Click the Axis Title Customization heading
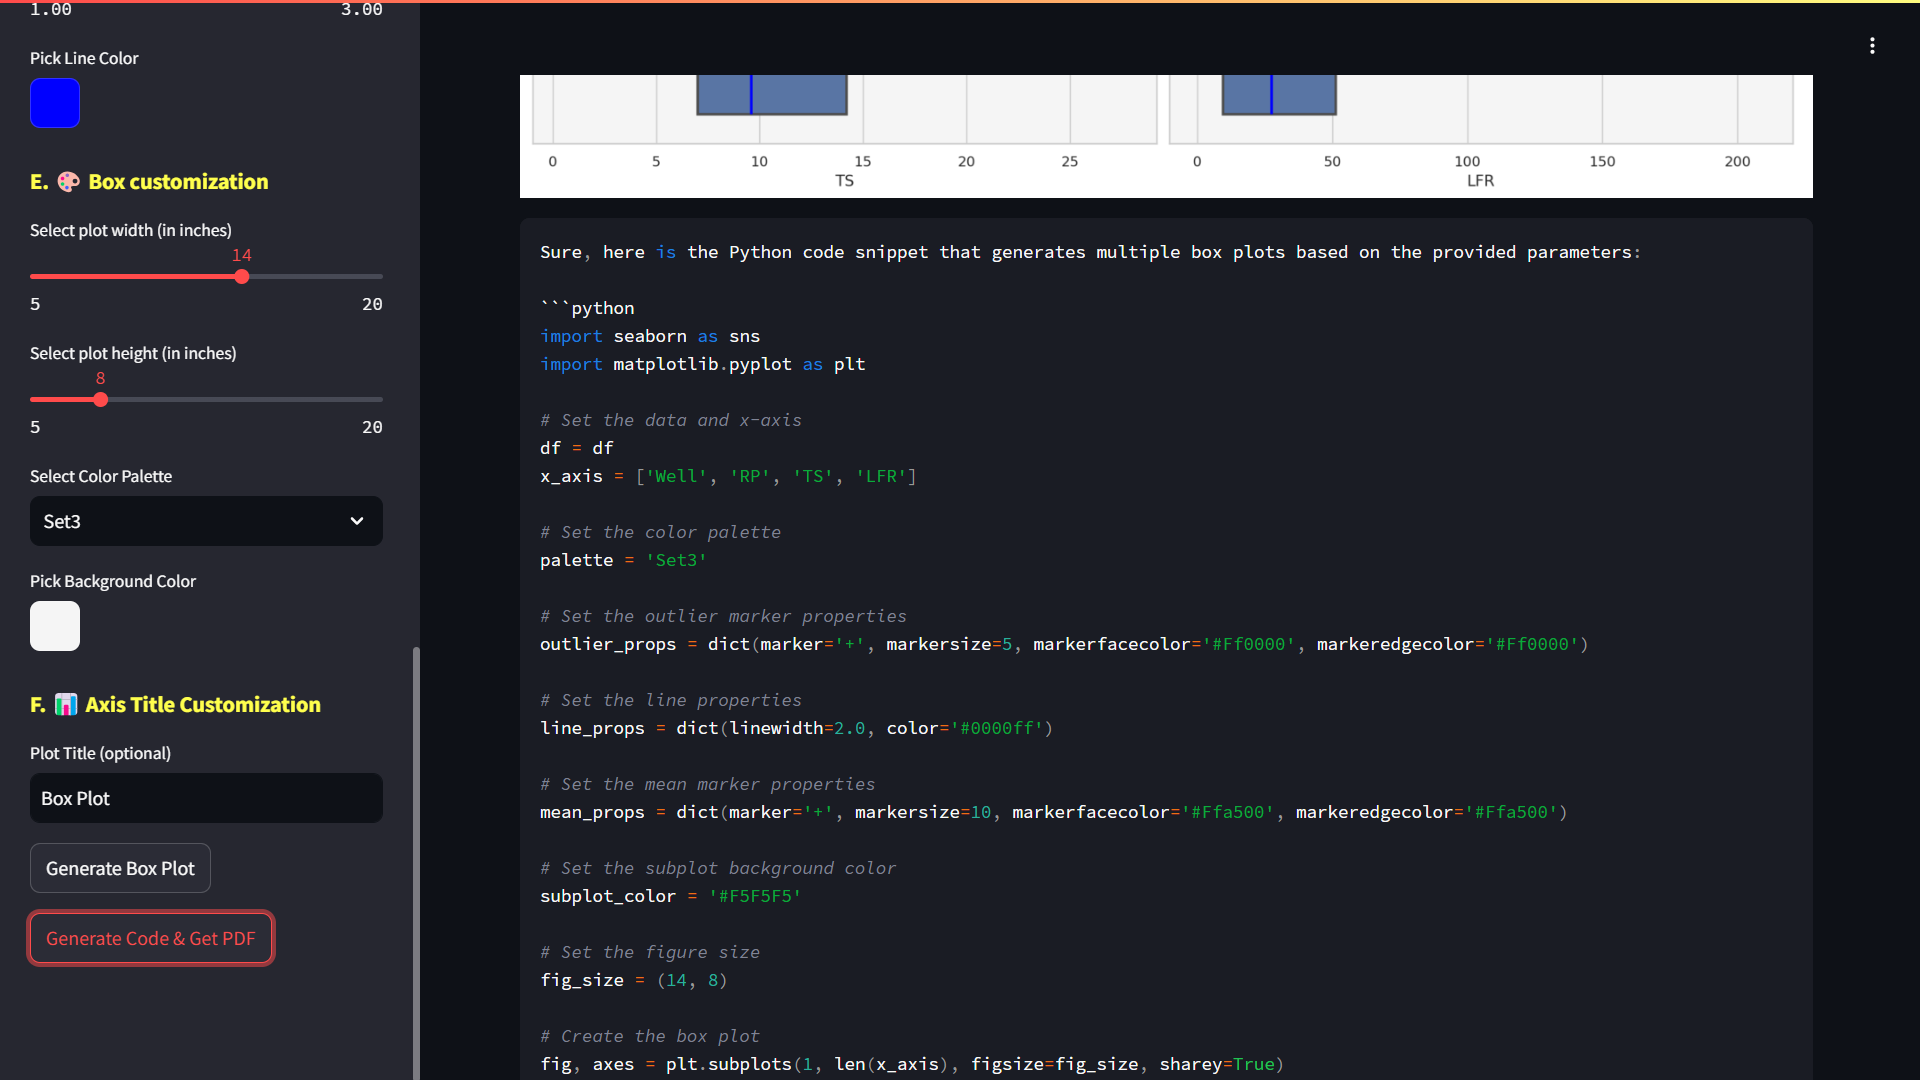The height and width of the screenshot is (1080, 1920). point(202,705)
